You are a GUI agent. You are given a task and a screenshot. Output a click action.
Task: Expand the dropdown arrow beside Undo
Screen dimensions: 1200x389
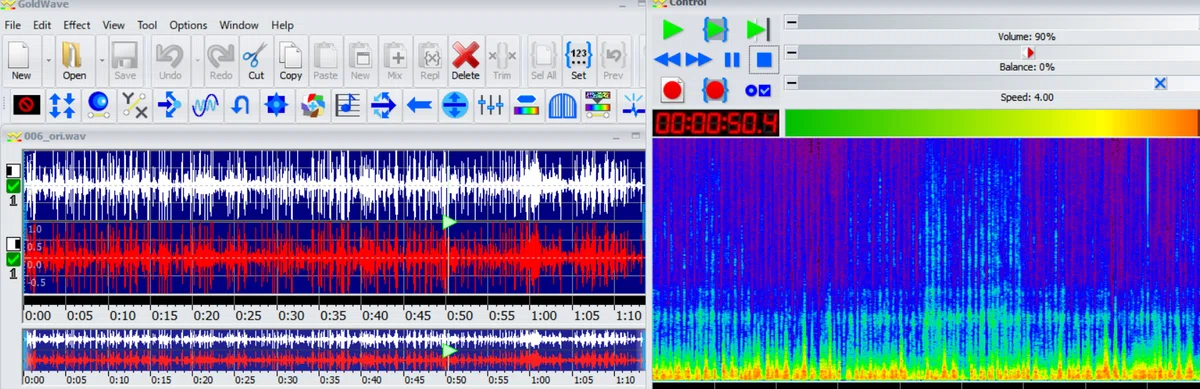198,61
